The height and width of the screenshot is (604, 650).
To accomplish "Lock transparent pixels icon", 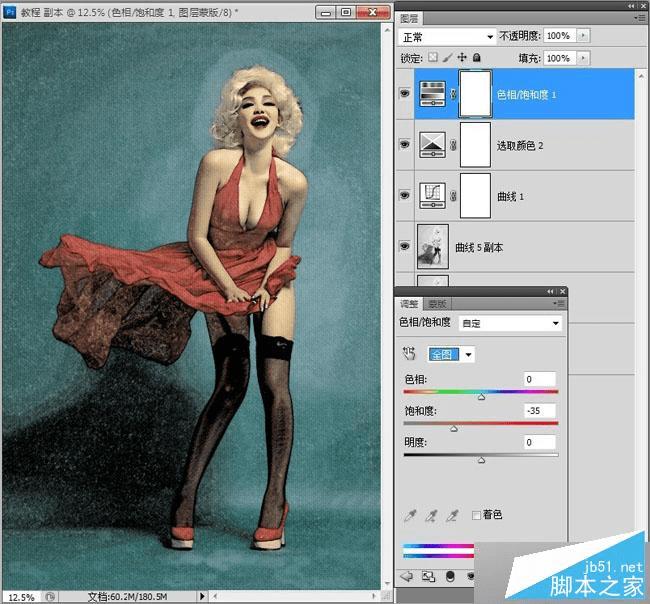I will click(433, 57).
